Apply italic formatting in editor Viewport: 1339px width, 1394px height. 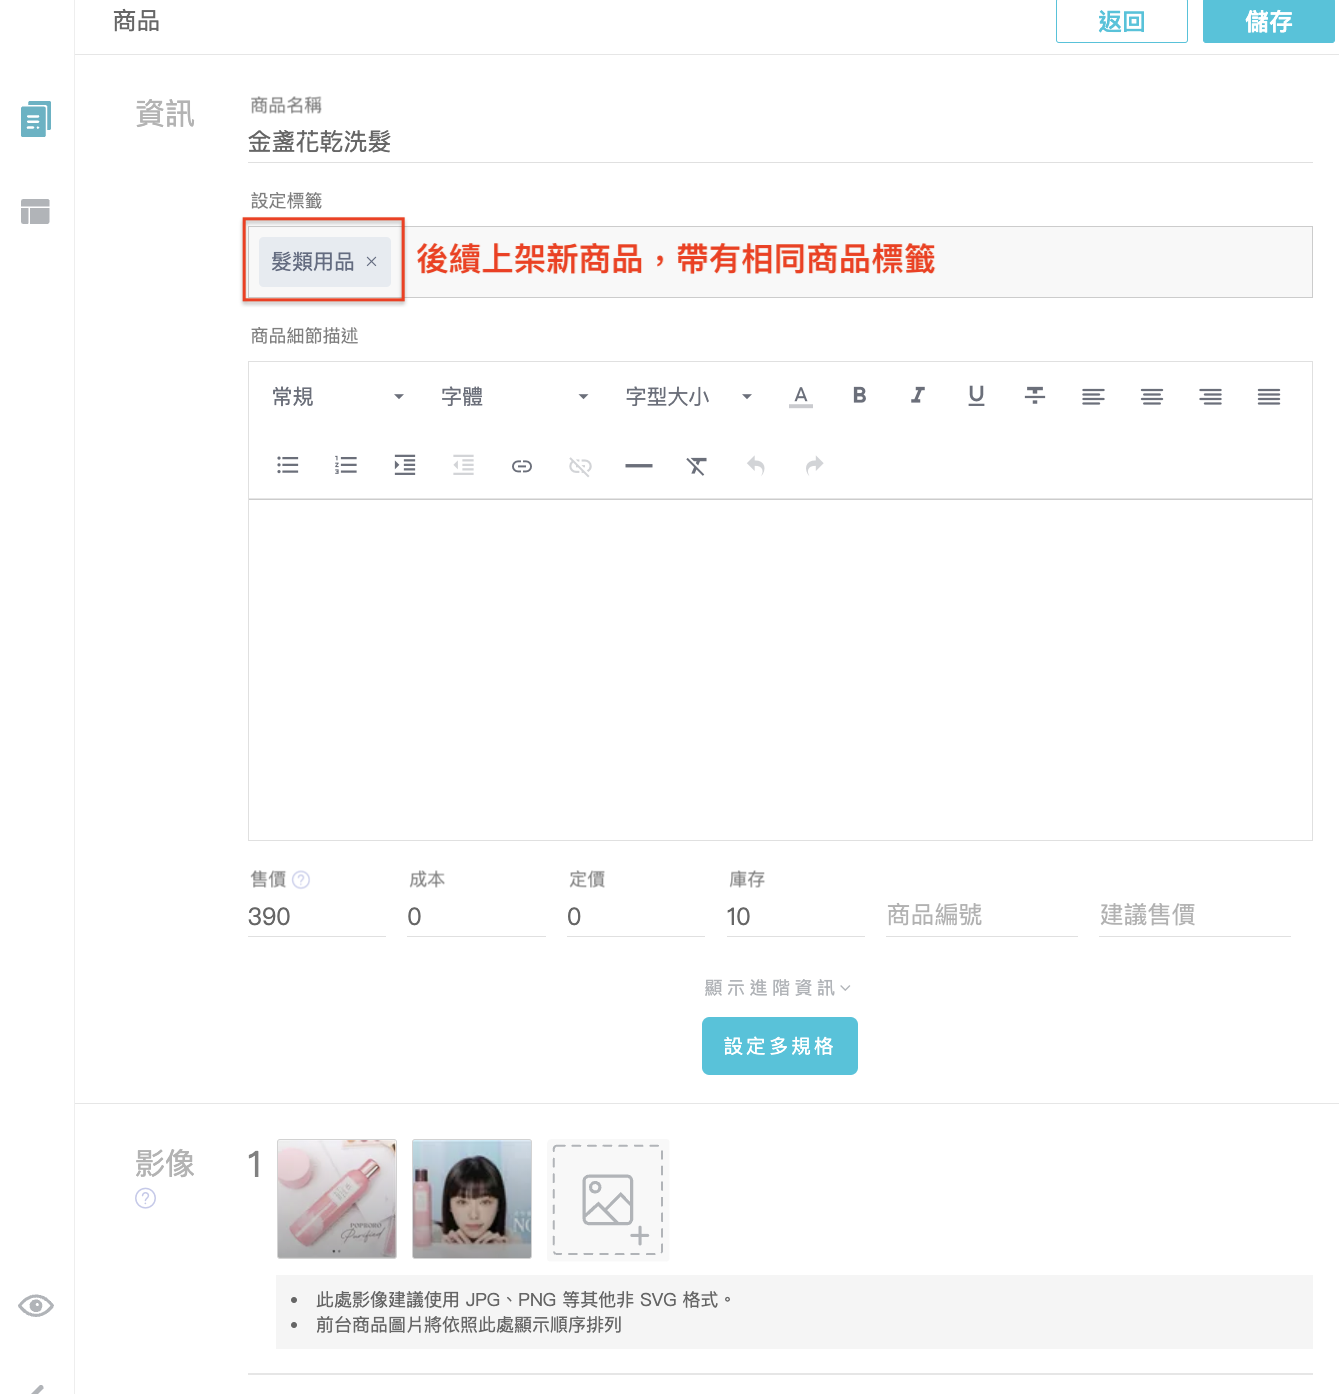(x=917, y=396)
